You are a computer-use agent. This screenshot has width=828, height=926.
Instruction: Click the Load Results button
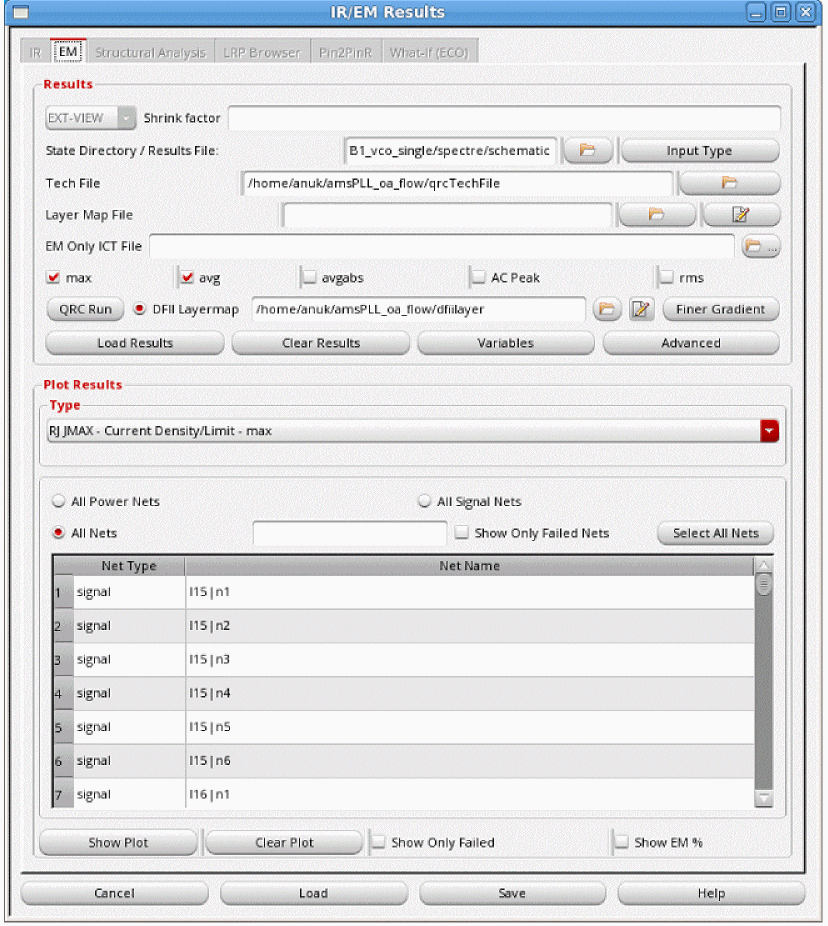tap(135, 343)
